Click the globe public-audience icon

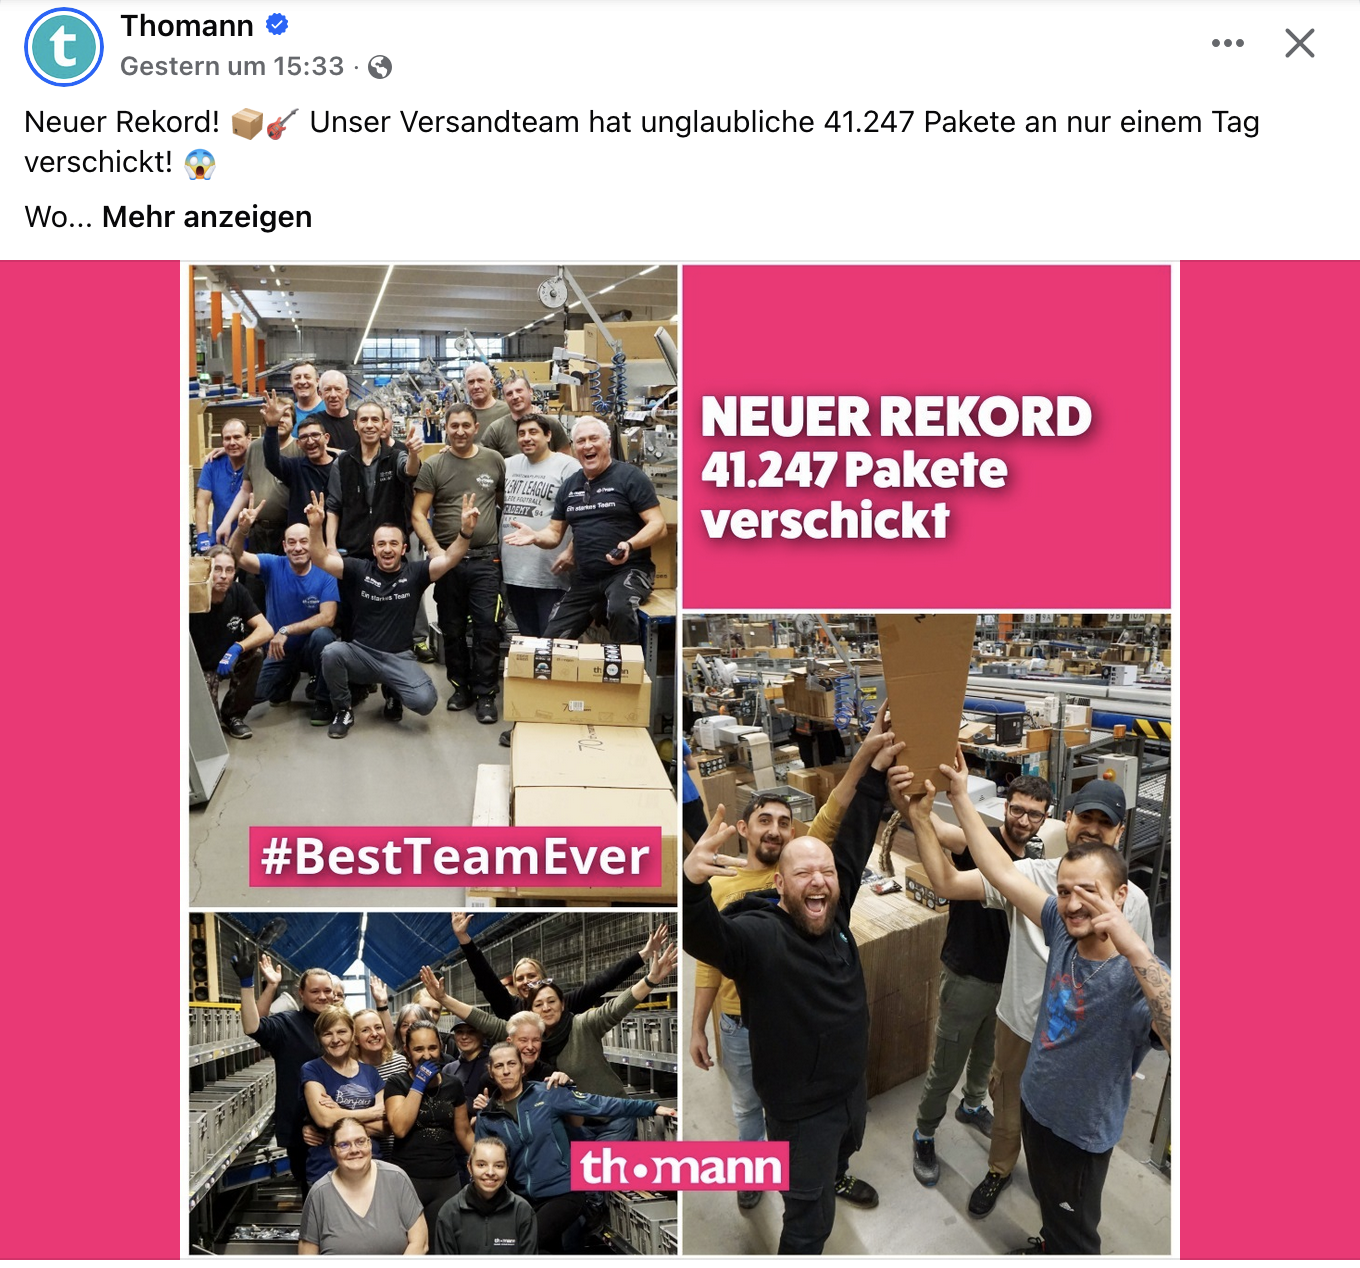(380, 67)
